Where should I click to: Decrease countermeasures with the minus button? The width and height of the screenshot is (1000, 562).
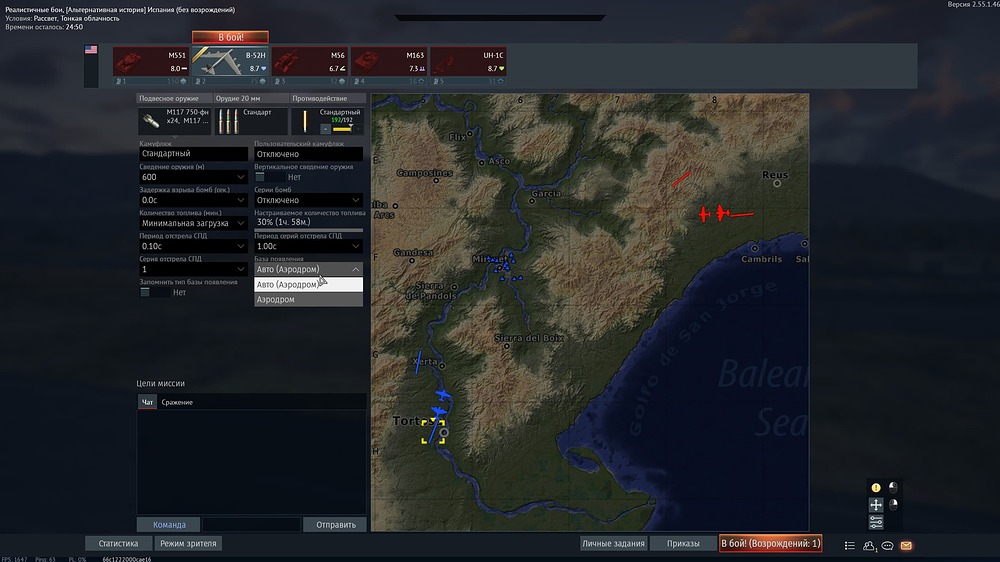pos(325,129)
